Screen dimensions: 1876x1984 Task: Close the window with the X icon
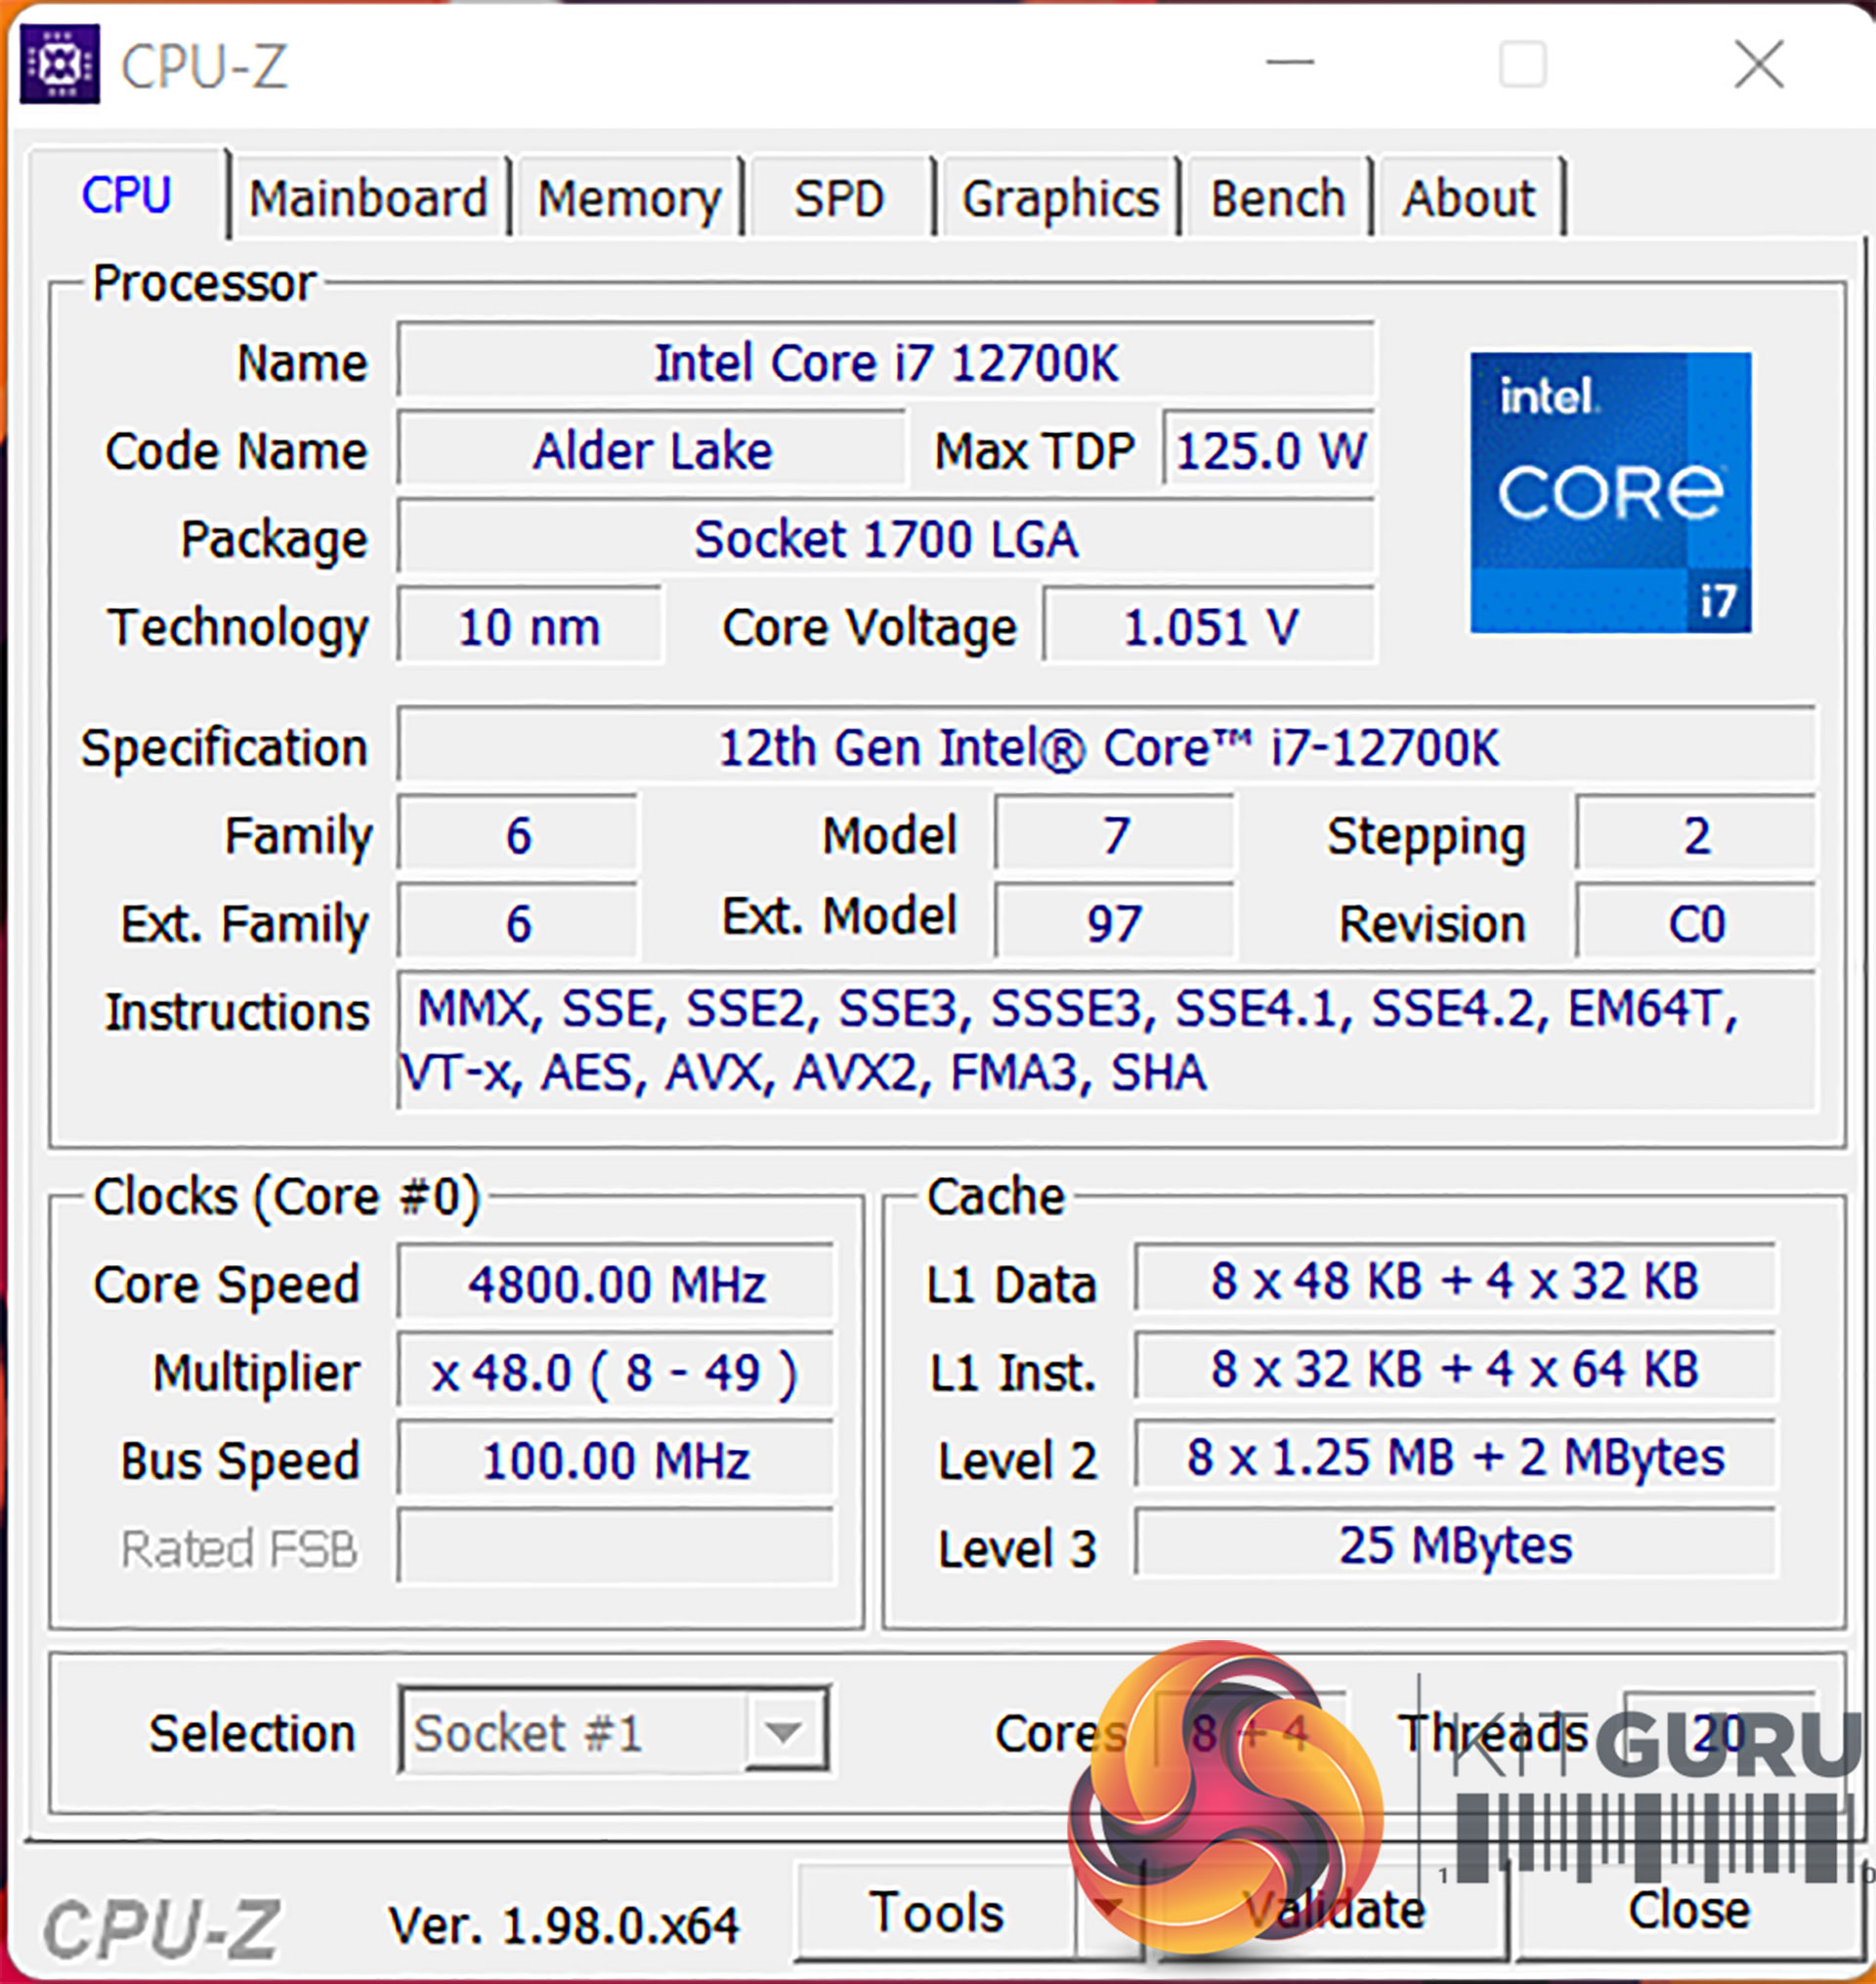[1758, 65]
